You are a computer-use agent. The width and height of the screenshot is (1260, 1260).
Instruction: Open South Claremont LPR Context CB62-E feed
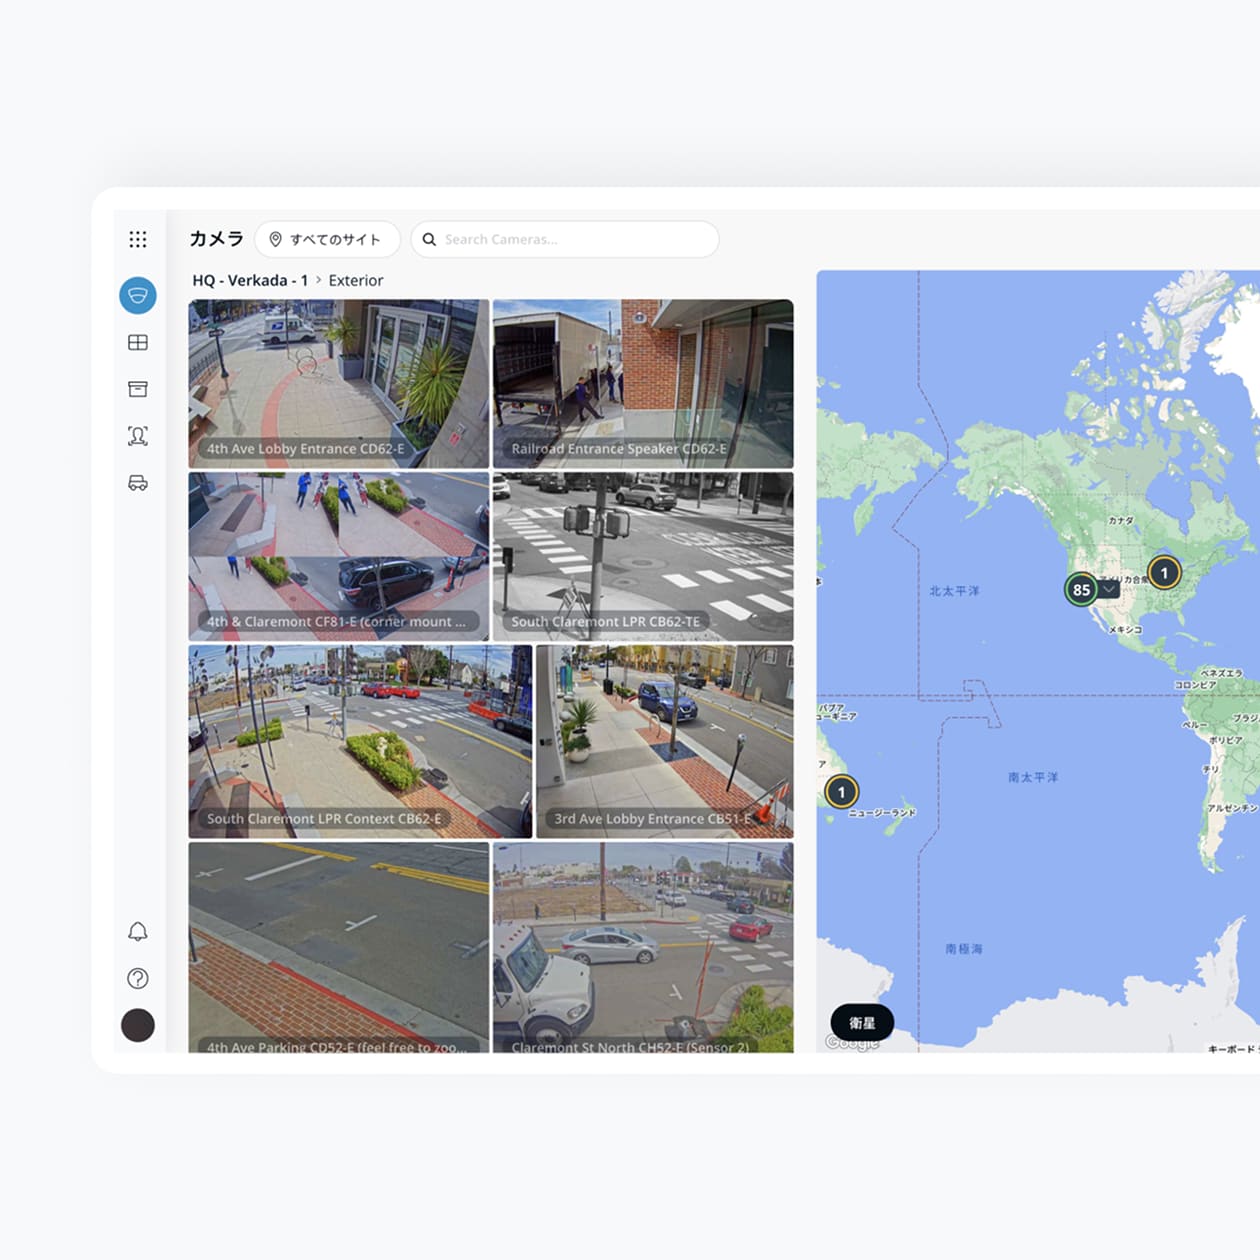360,741
